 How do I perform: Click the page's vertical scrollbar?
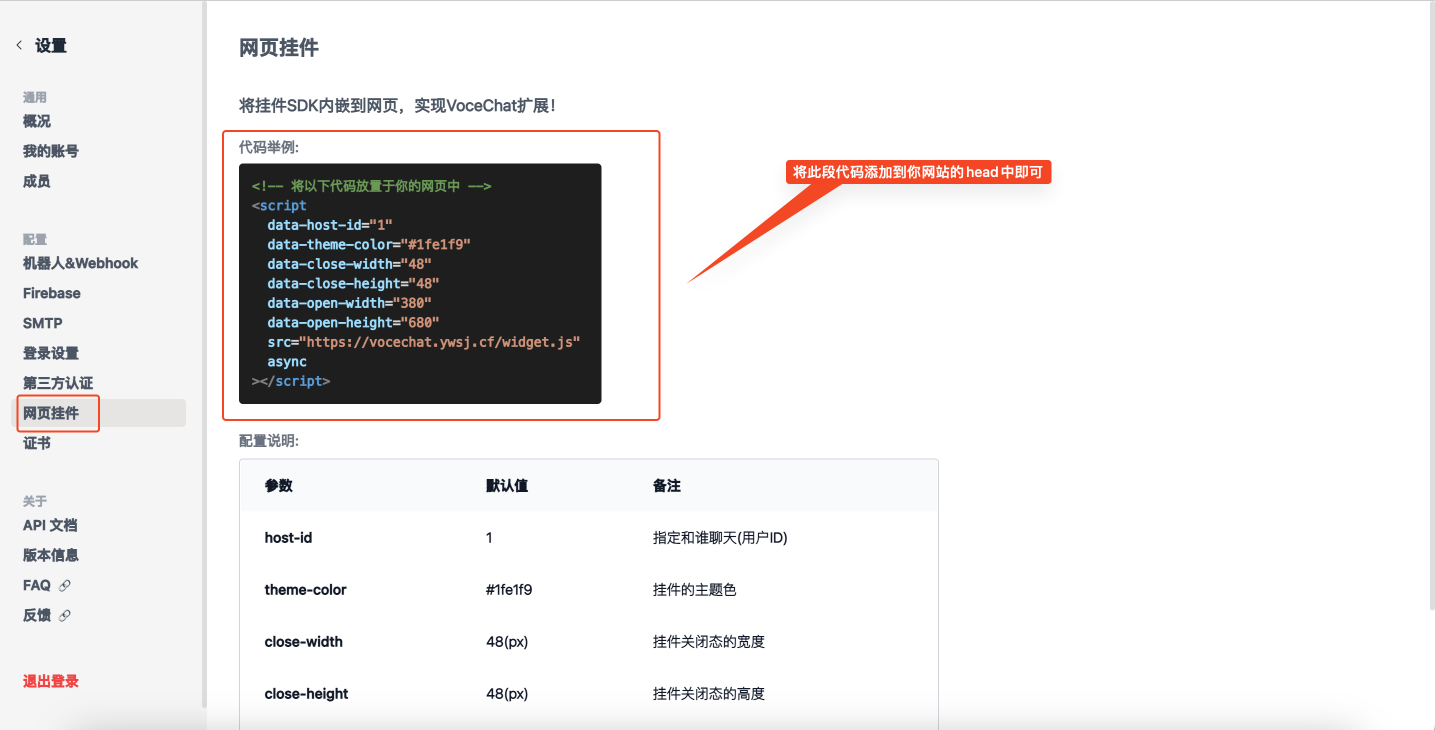click(1431, 305)
